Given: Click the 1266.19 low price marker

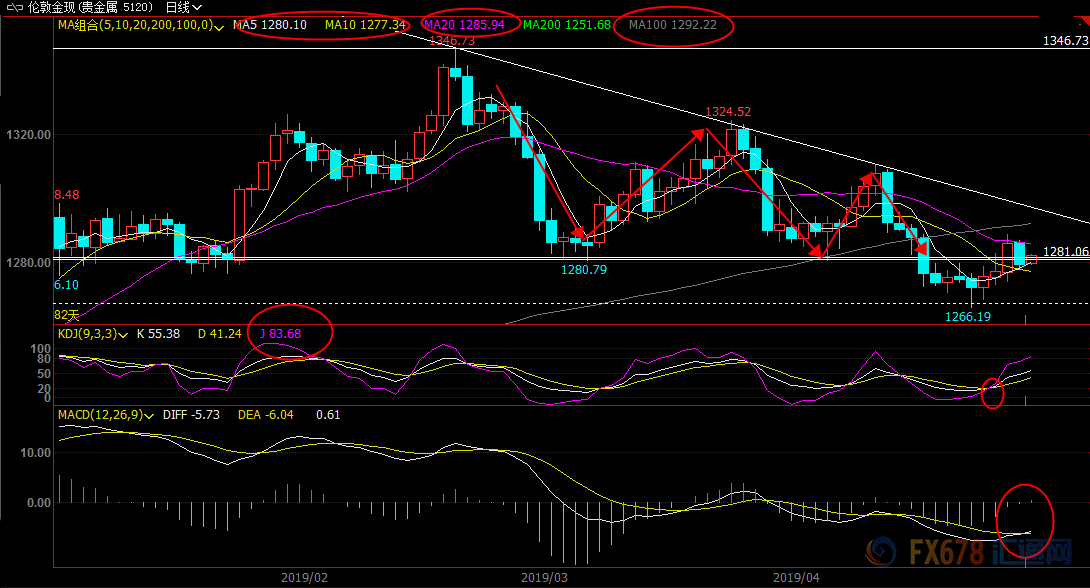Looking at the screenshot, I should (967, 316).
